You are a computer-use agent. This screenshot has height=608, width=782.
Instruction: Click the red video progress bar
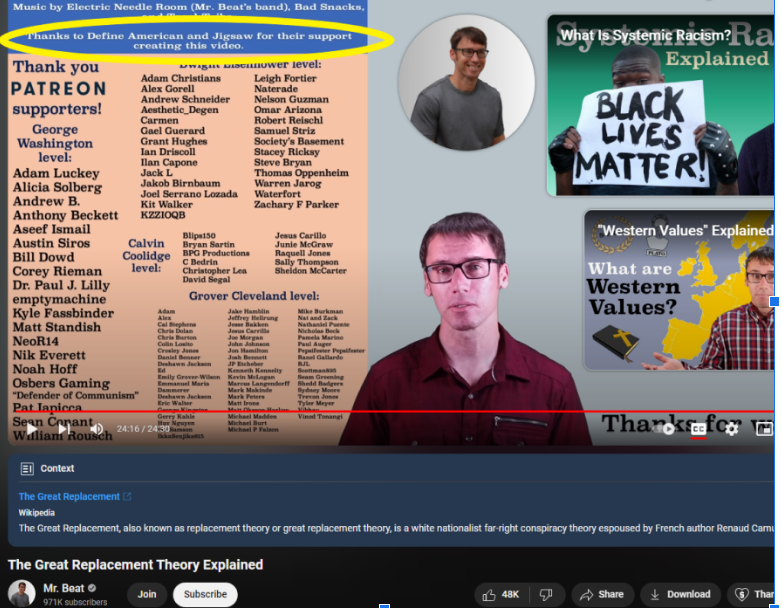[x=300, y=411]
